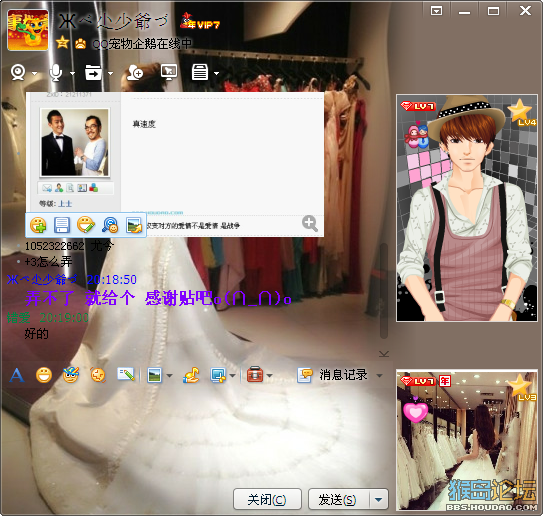The image size is (543, 516).
Task: Open the applications list icon
Action: pyautogui.click(x=200, y=72)
